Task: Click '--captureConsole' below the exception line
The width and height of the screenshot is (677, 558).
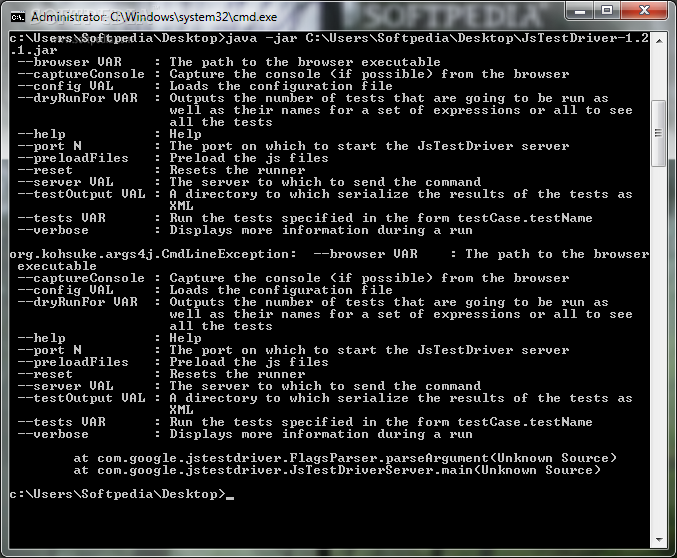Action: pos(81,278)
